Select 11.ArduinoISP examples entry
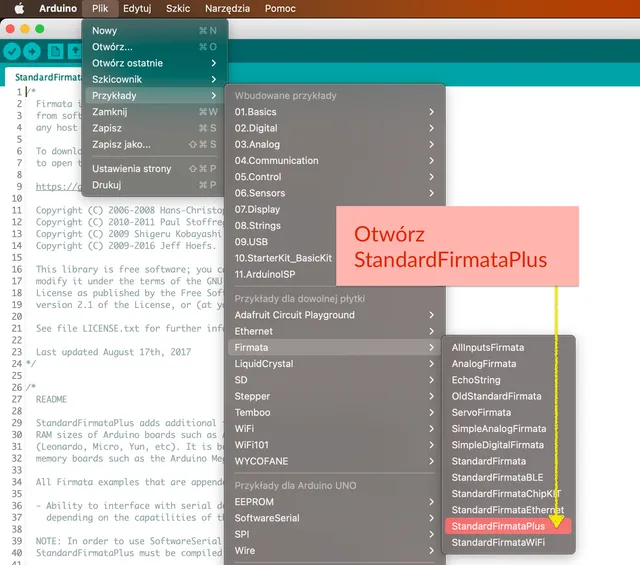 point(282,274)
